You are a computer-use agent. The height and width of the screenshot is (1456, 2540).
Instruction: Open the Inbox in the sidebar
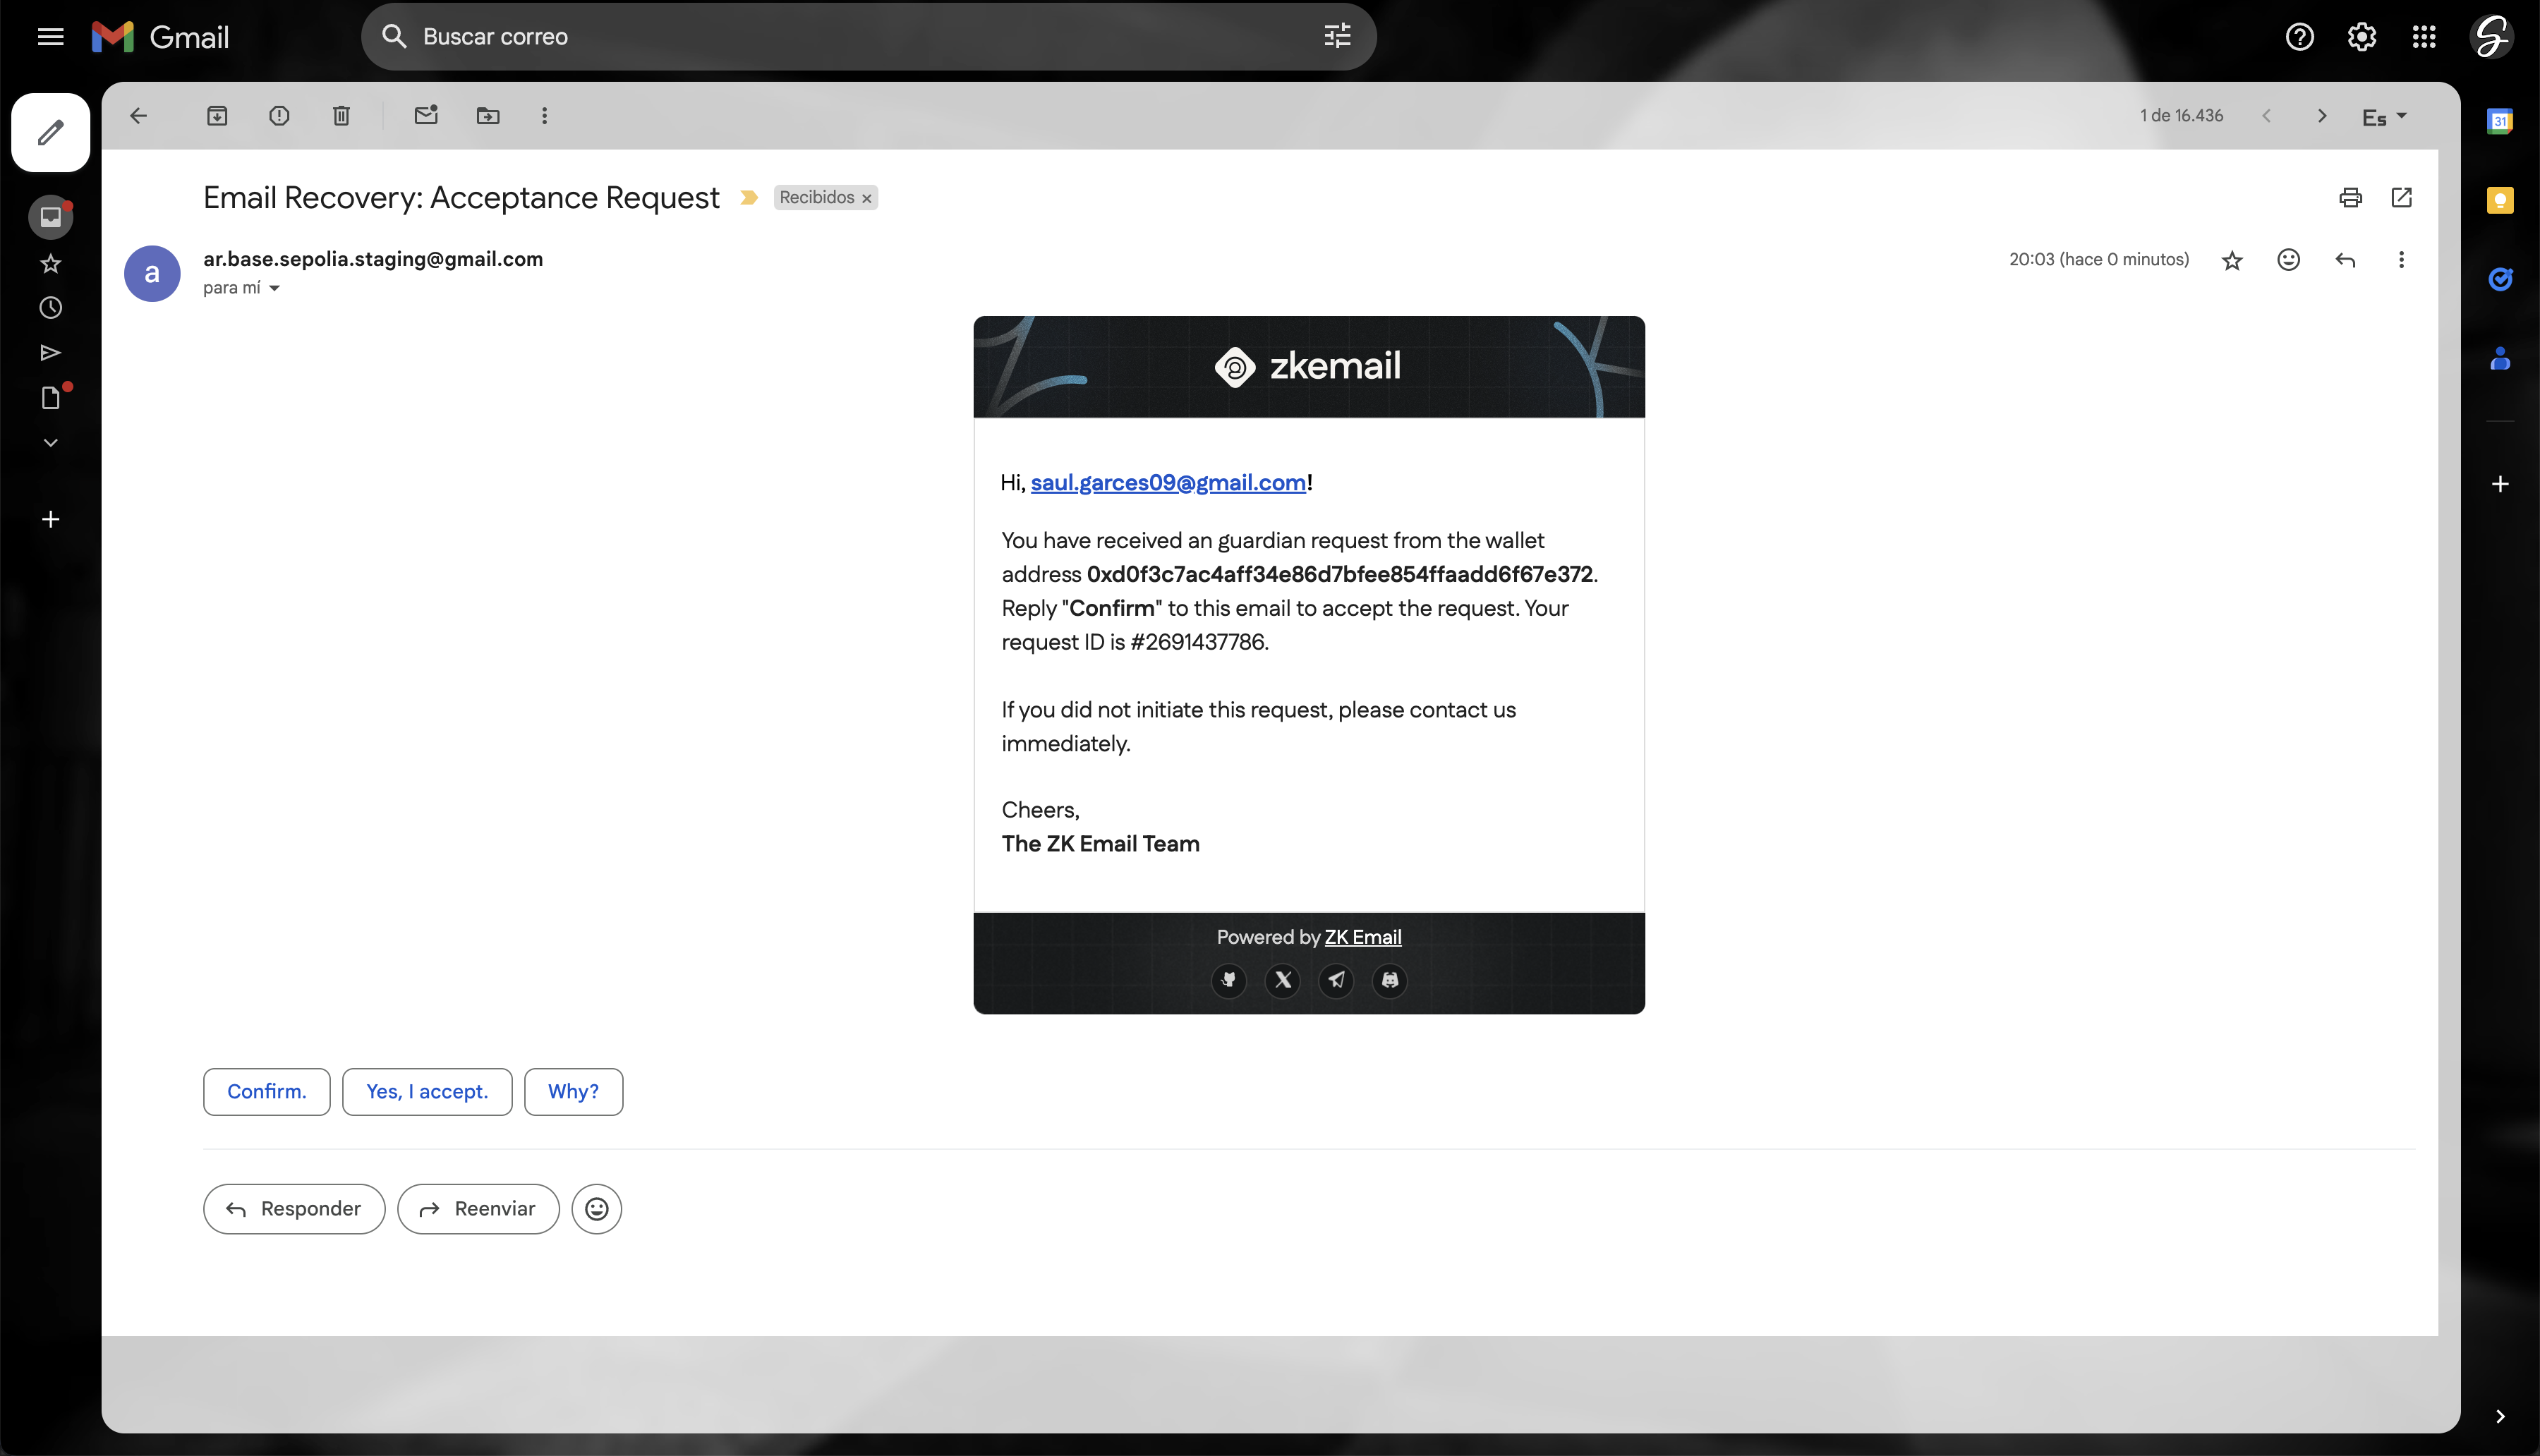50,217
